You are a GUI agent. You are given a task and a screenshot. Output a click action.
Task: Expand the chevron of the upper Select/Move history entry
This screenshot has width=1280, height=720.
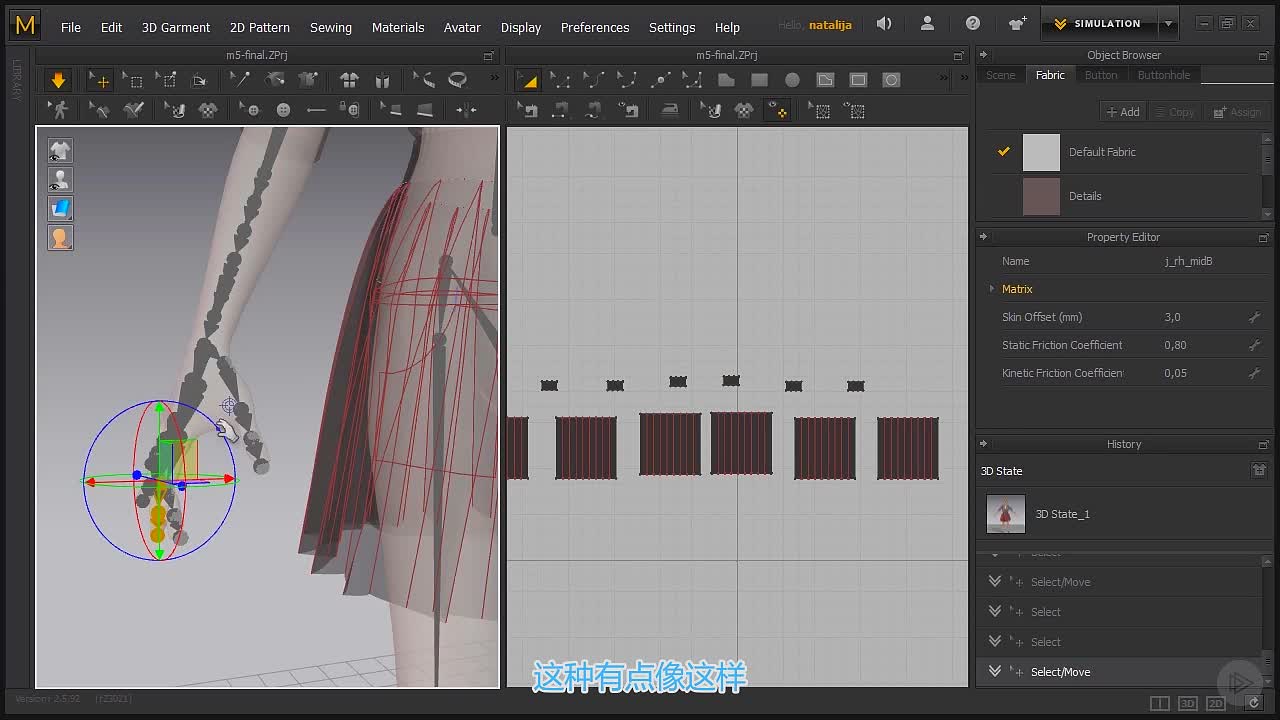coord(995,581)
